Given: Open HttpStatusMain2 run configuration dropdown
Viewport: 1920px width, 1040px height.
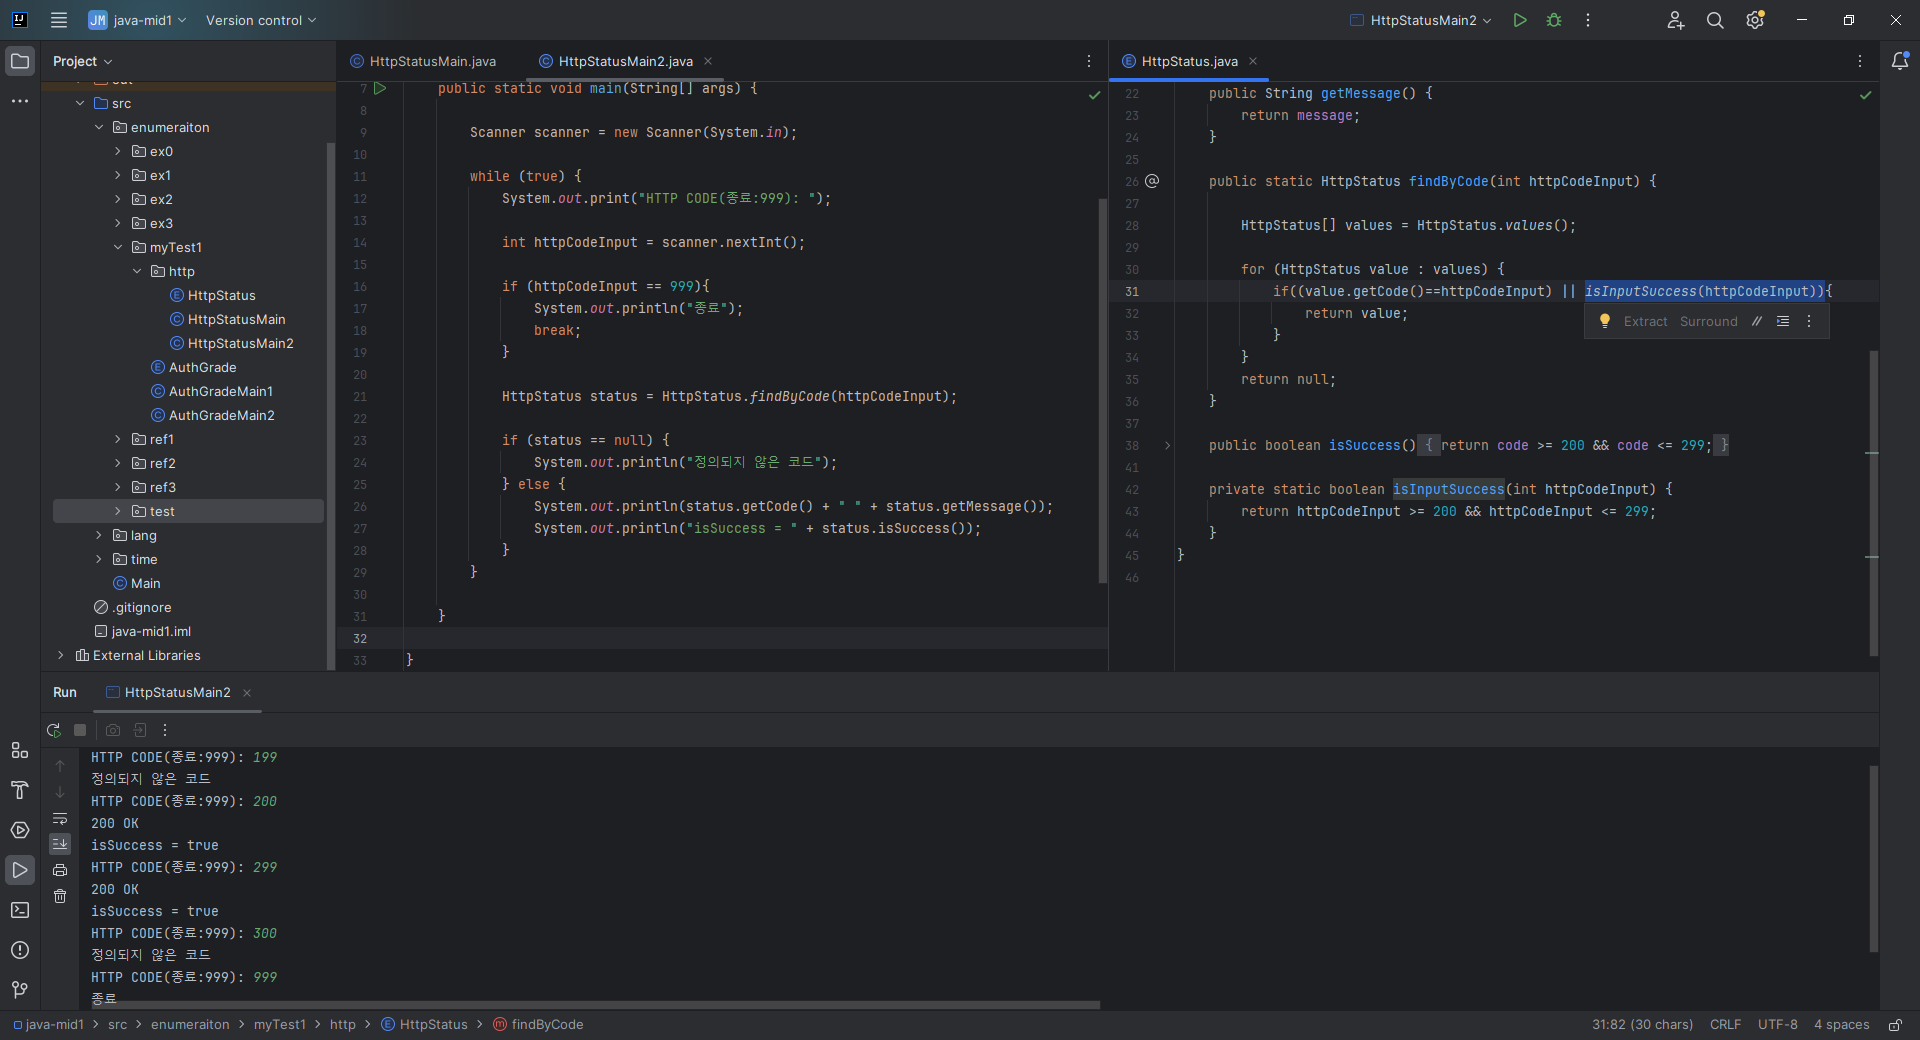Looking at the screenshot, I should coord(1421,20).
